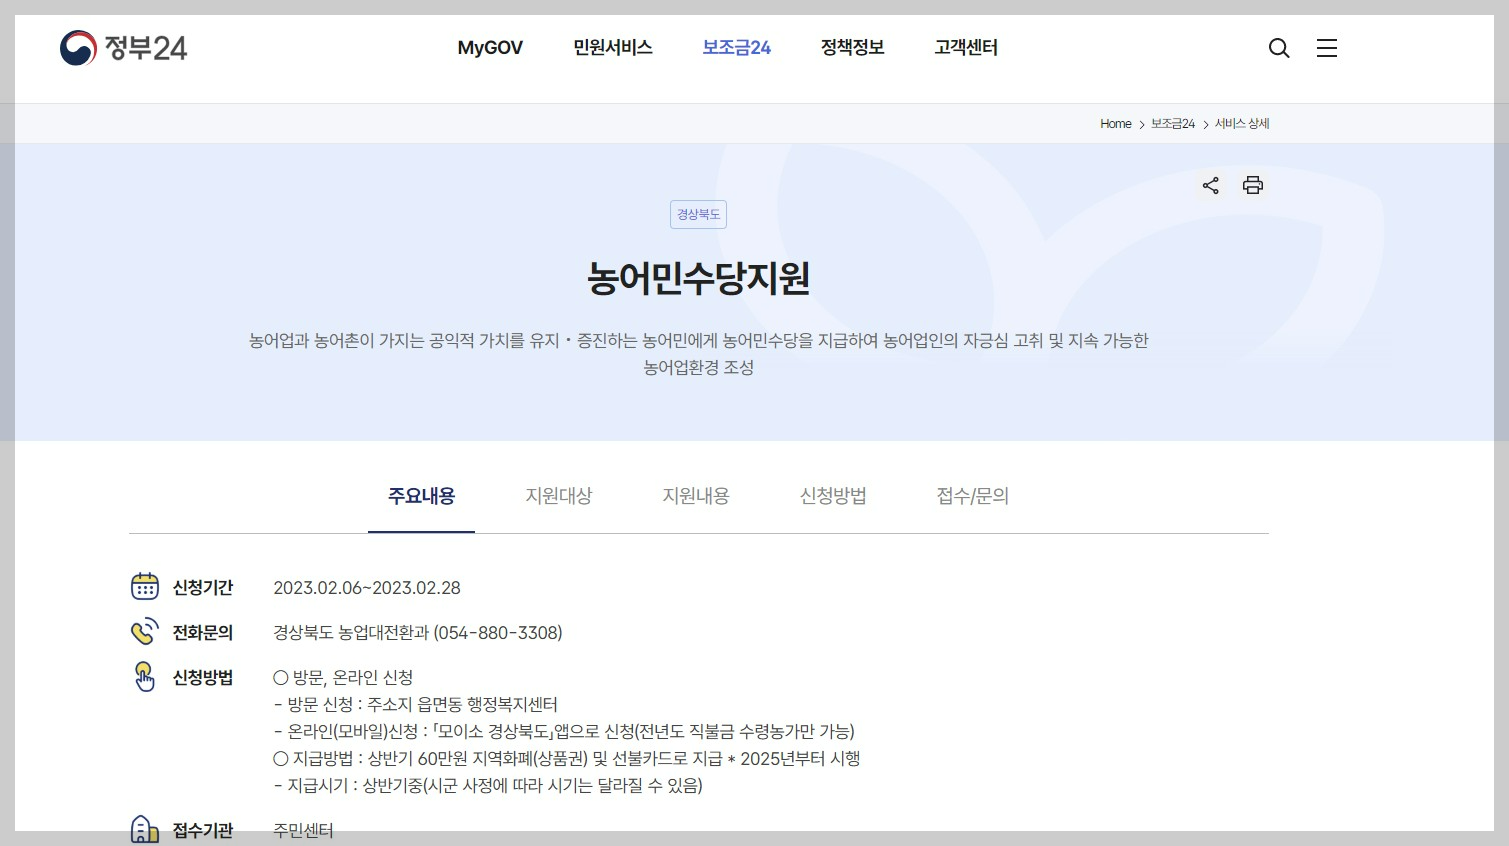Open 보조금24 menu
This screenshot has height=846, width=1509.
[x=737, y=48]
